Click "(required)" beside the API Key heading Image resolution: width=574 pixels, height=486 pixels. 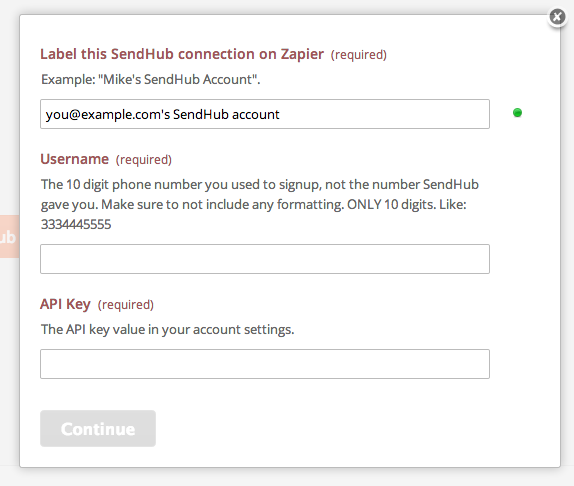pos(126,305)
